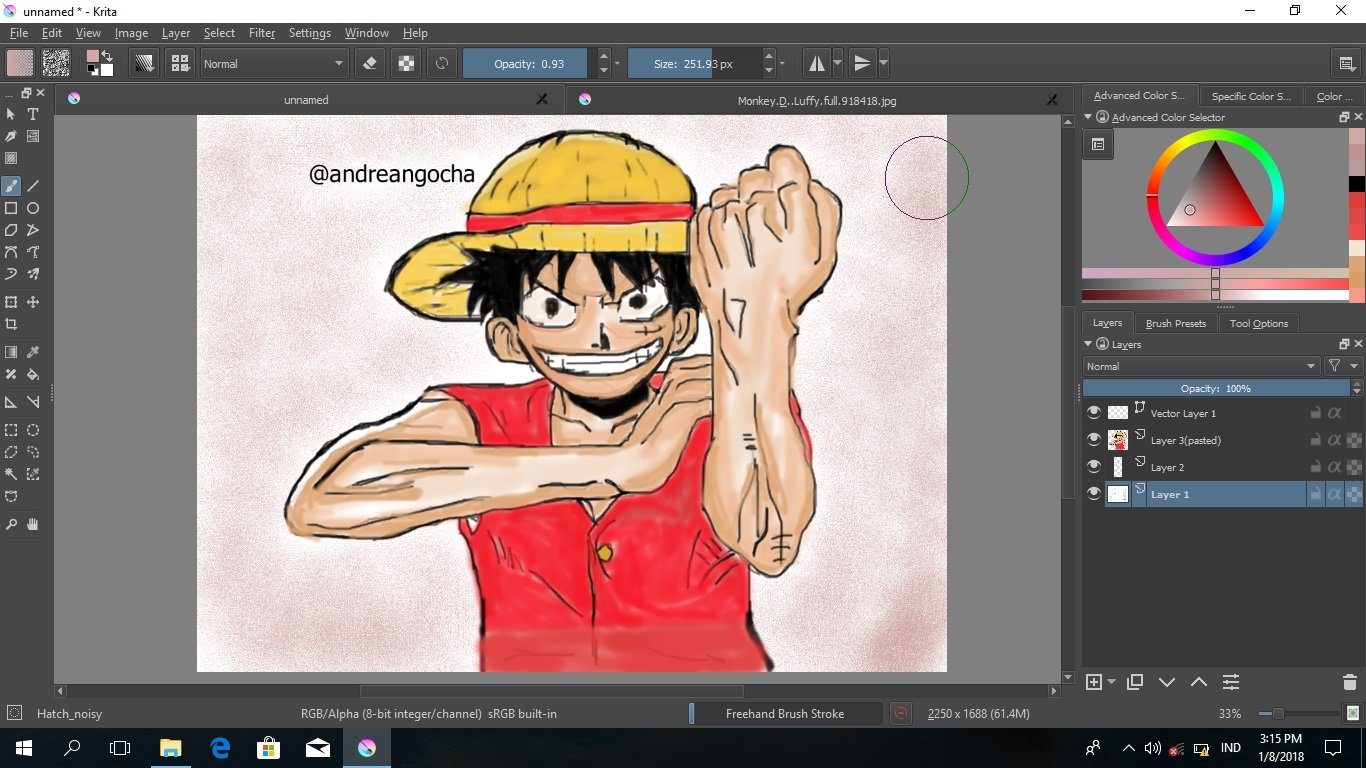Select the Rectangle shape tool
The height and width of the screenshot is (768, 1366).
click(11, 208)
